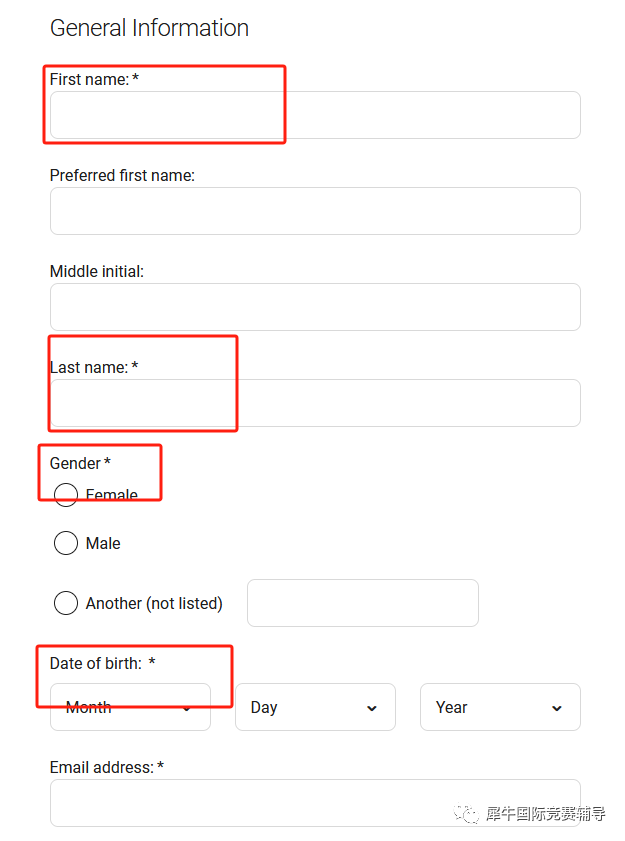
Task: Open the Month dropdown
Action: (x=130, y=707)
